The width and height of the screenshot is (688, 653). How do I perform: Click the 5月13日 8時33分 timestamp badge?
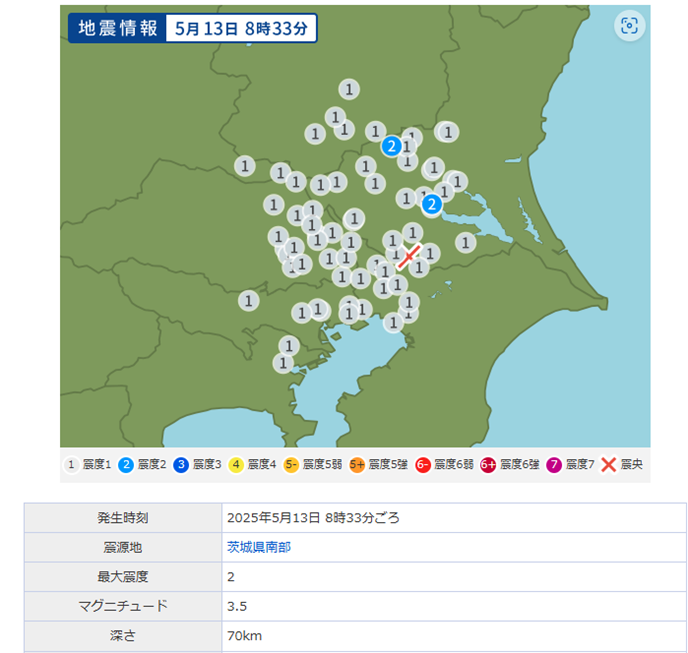point(240,28)
